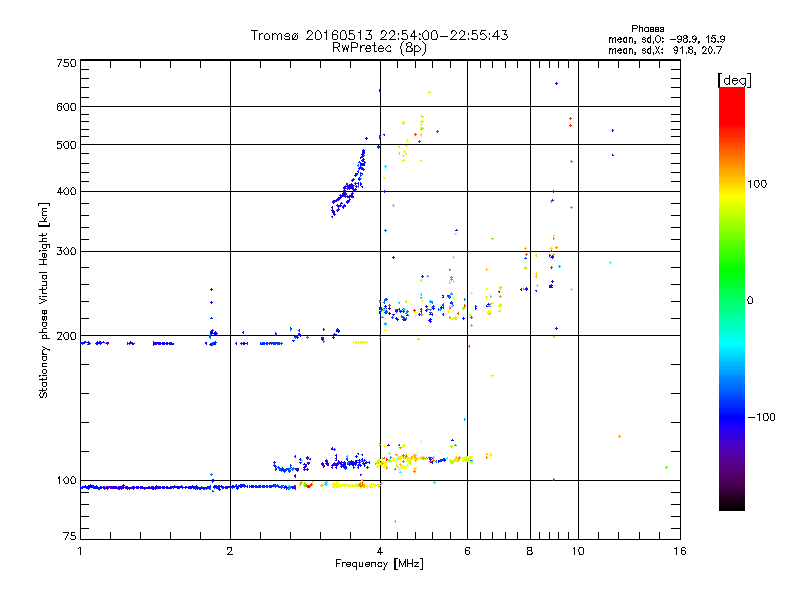Click the y-axis tick label '75'
Screen dimensions: 800x600
pos(70,536)
